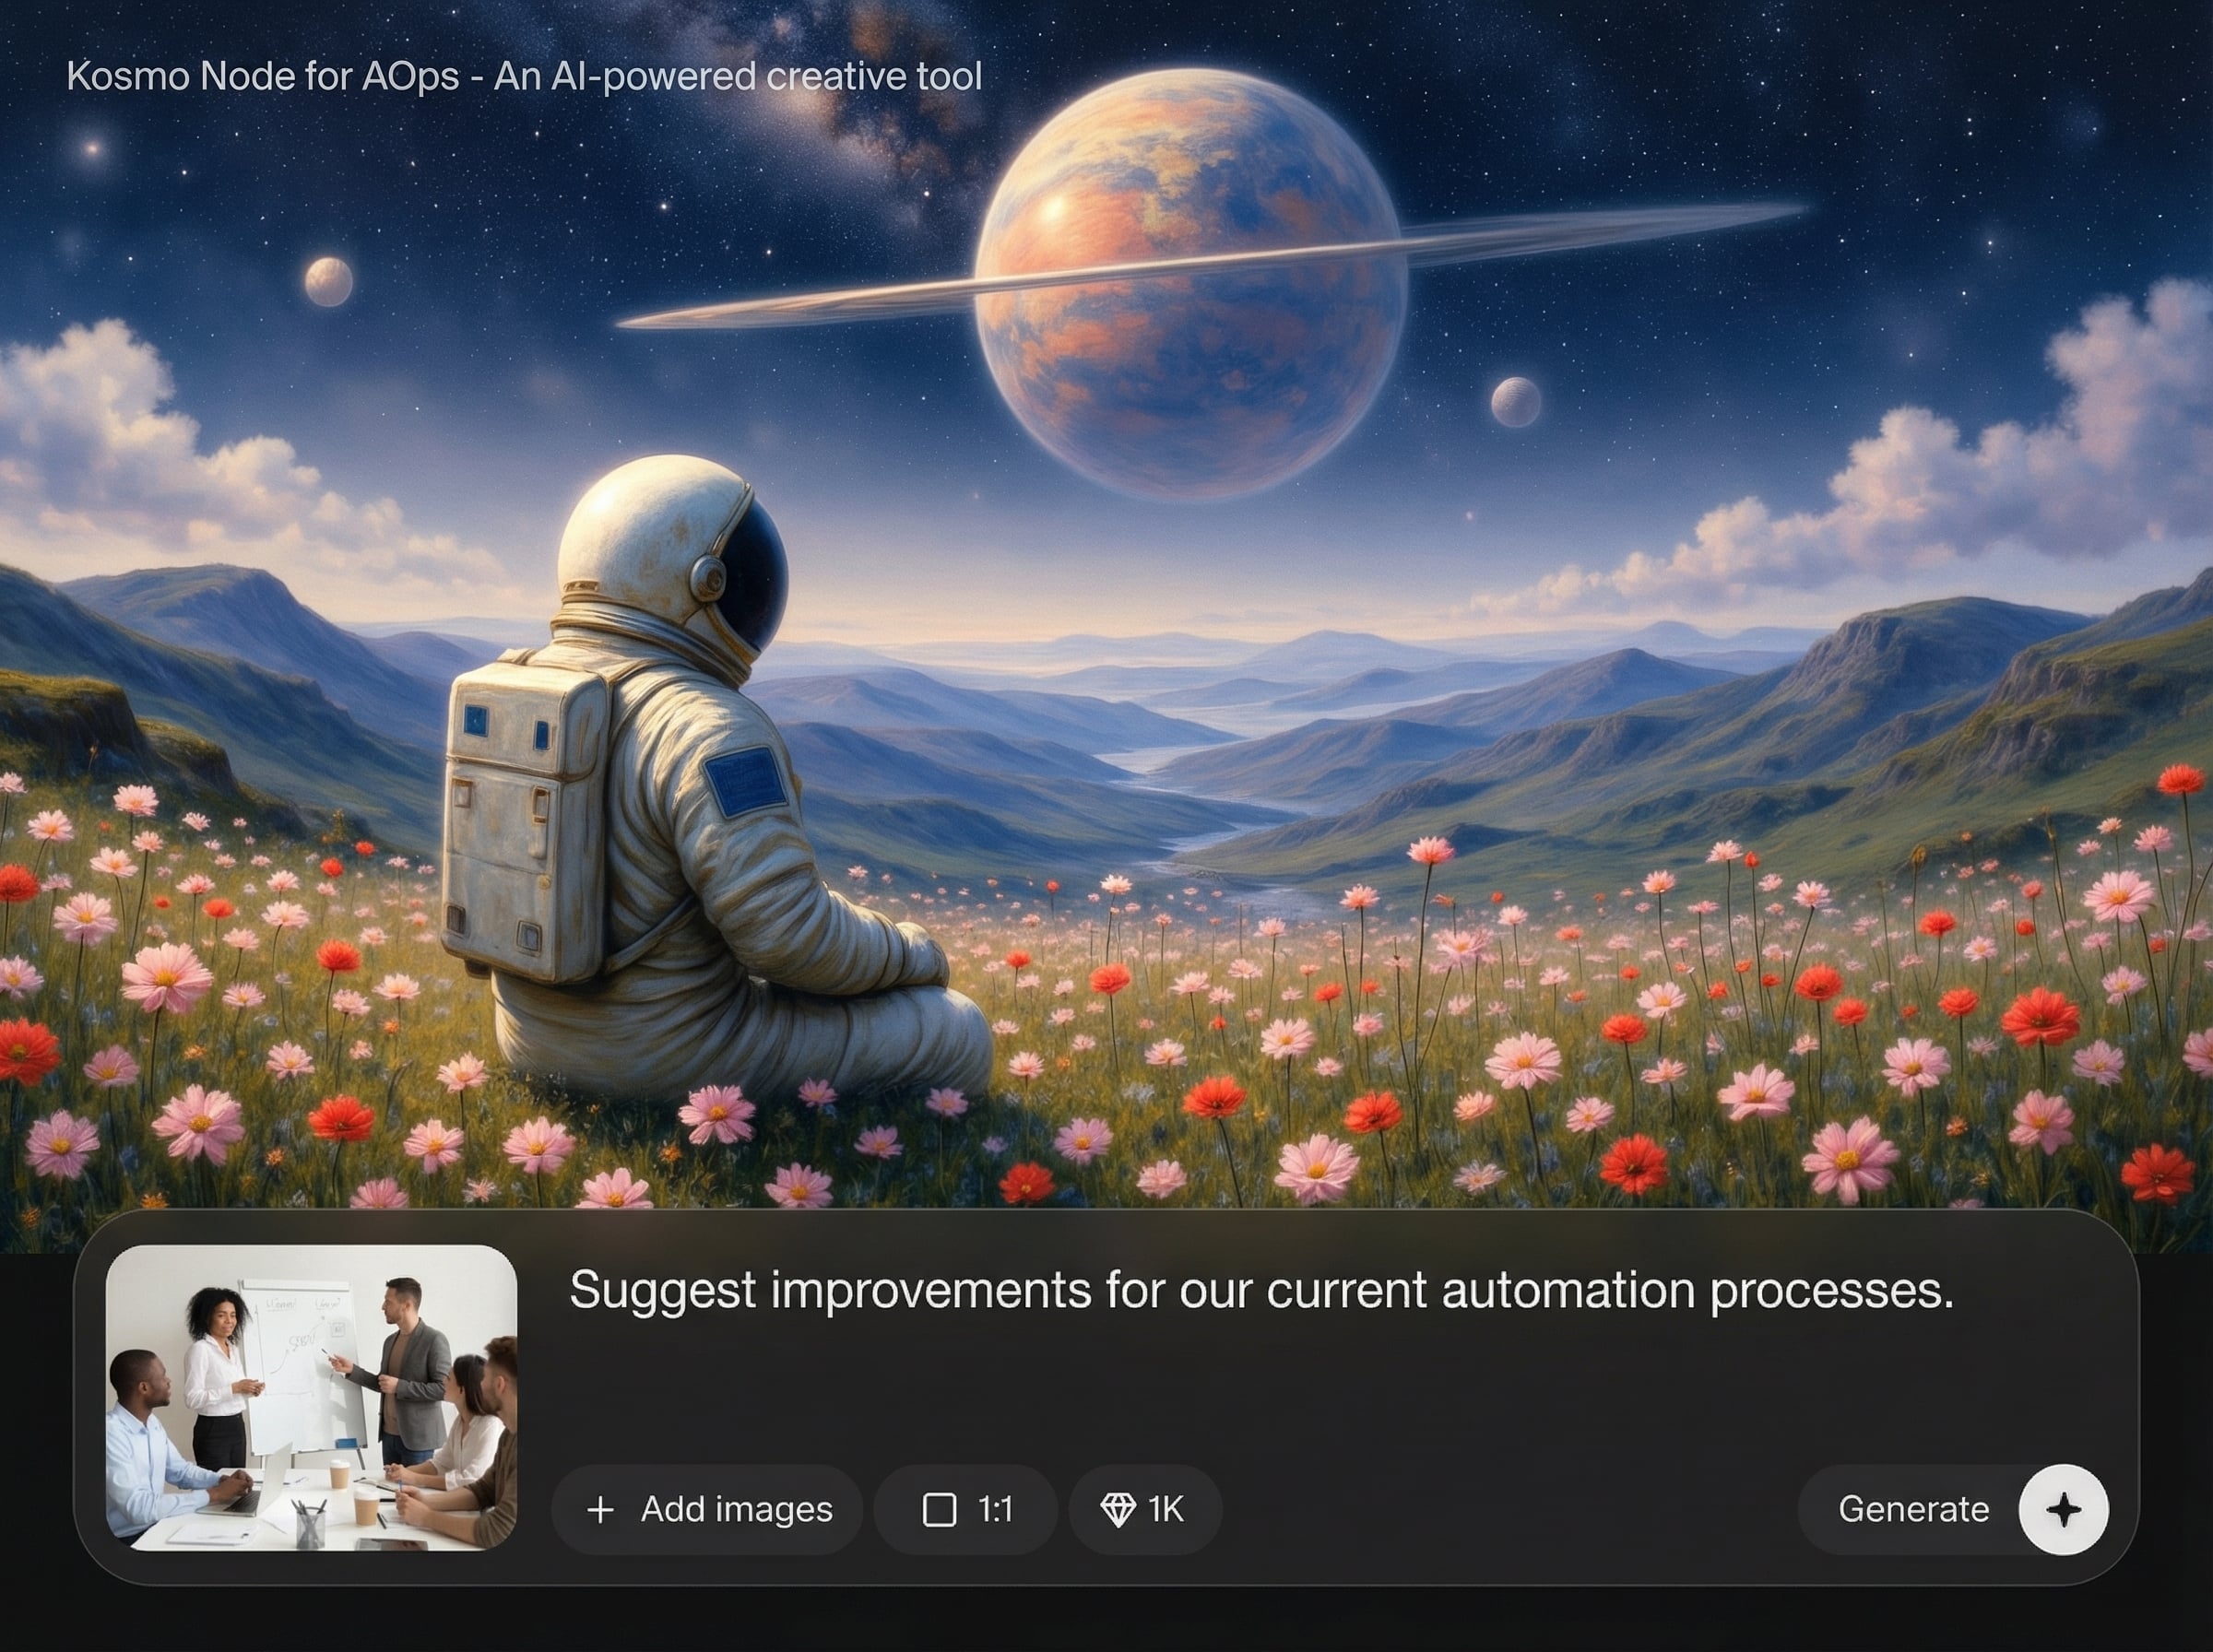Click the square aspect ratio icon
This screenshot has height=1652, width=2213.
pyautogui.click(x=939, y=1509)
